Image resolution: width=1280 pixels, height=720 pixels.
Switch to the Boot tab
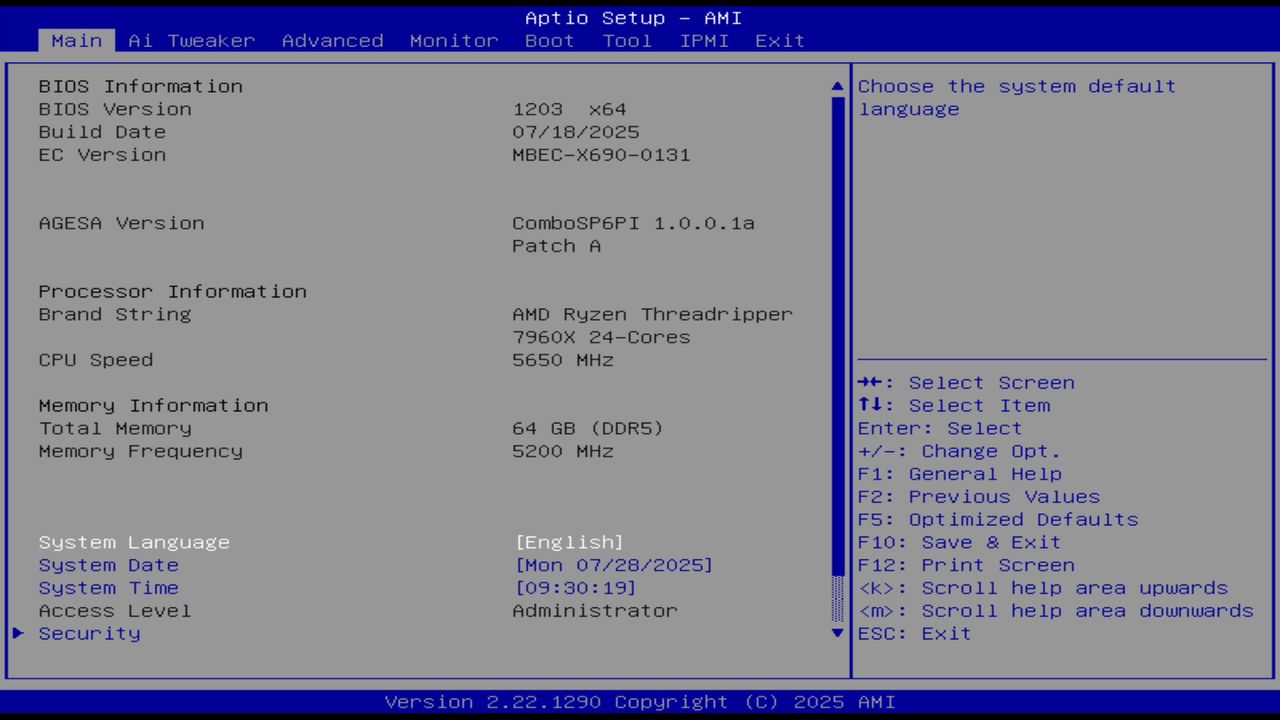[x=549, y=40]
